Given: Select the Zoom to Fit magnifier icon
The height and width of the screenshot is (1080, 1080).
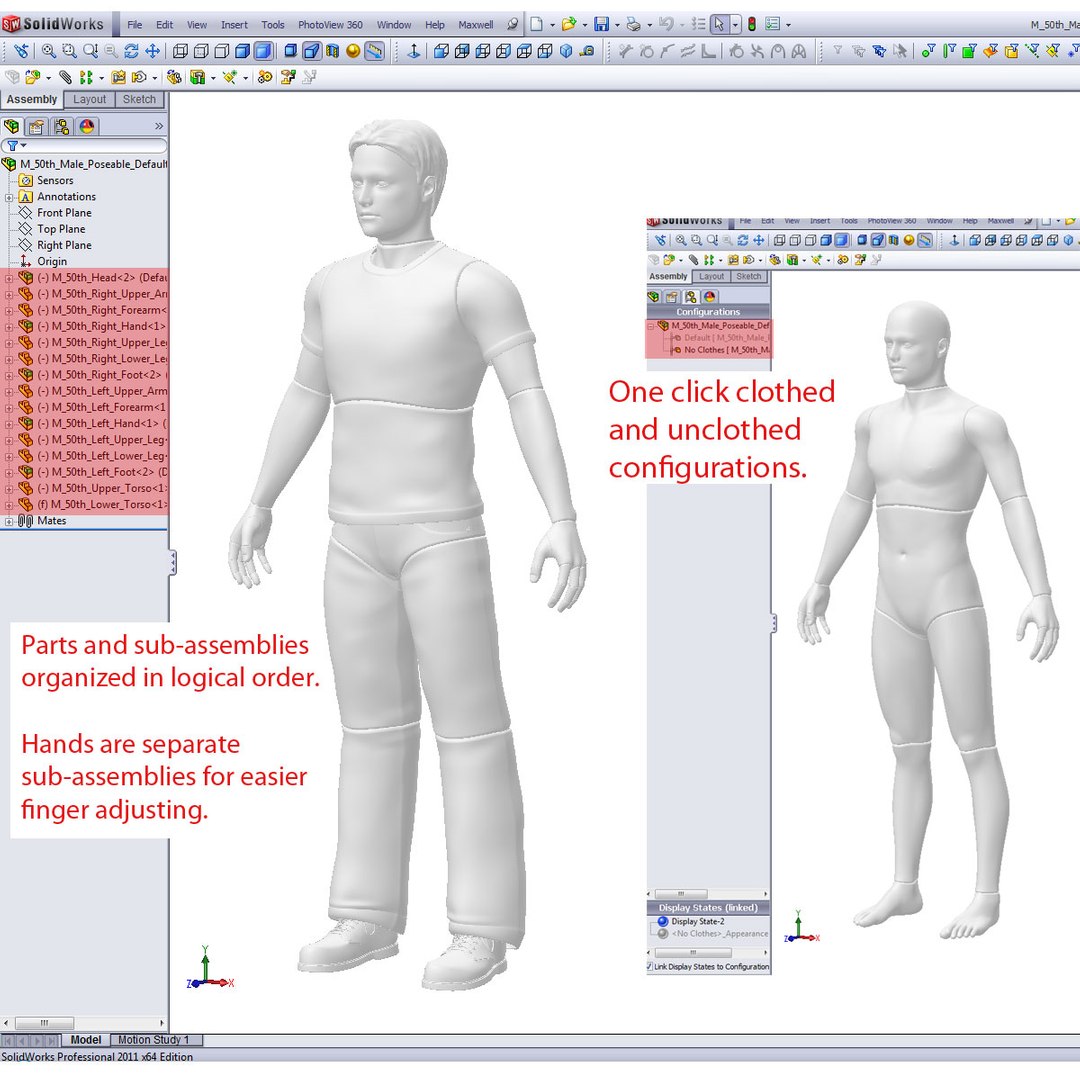Looking at the screenshot, I should 48,51.
